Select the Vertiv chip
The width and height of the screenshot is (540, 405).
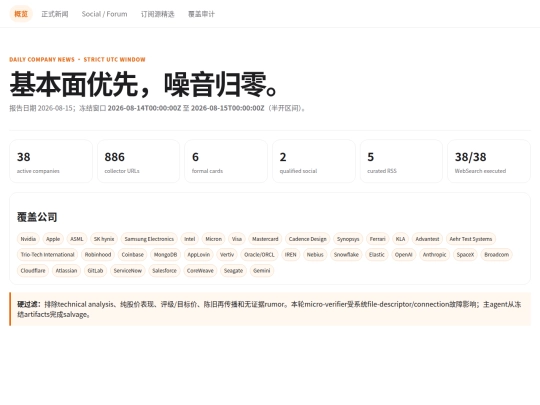click(227, 255)
